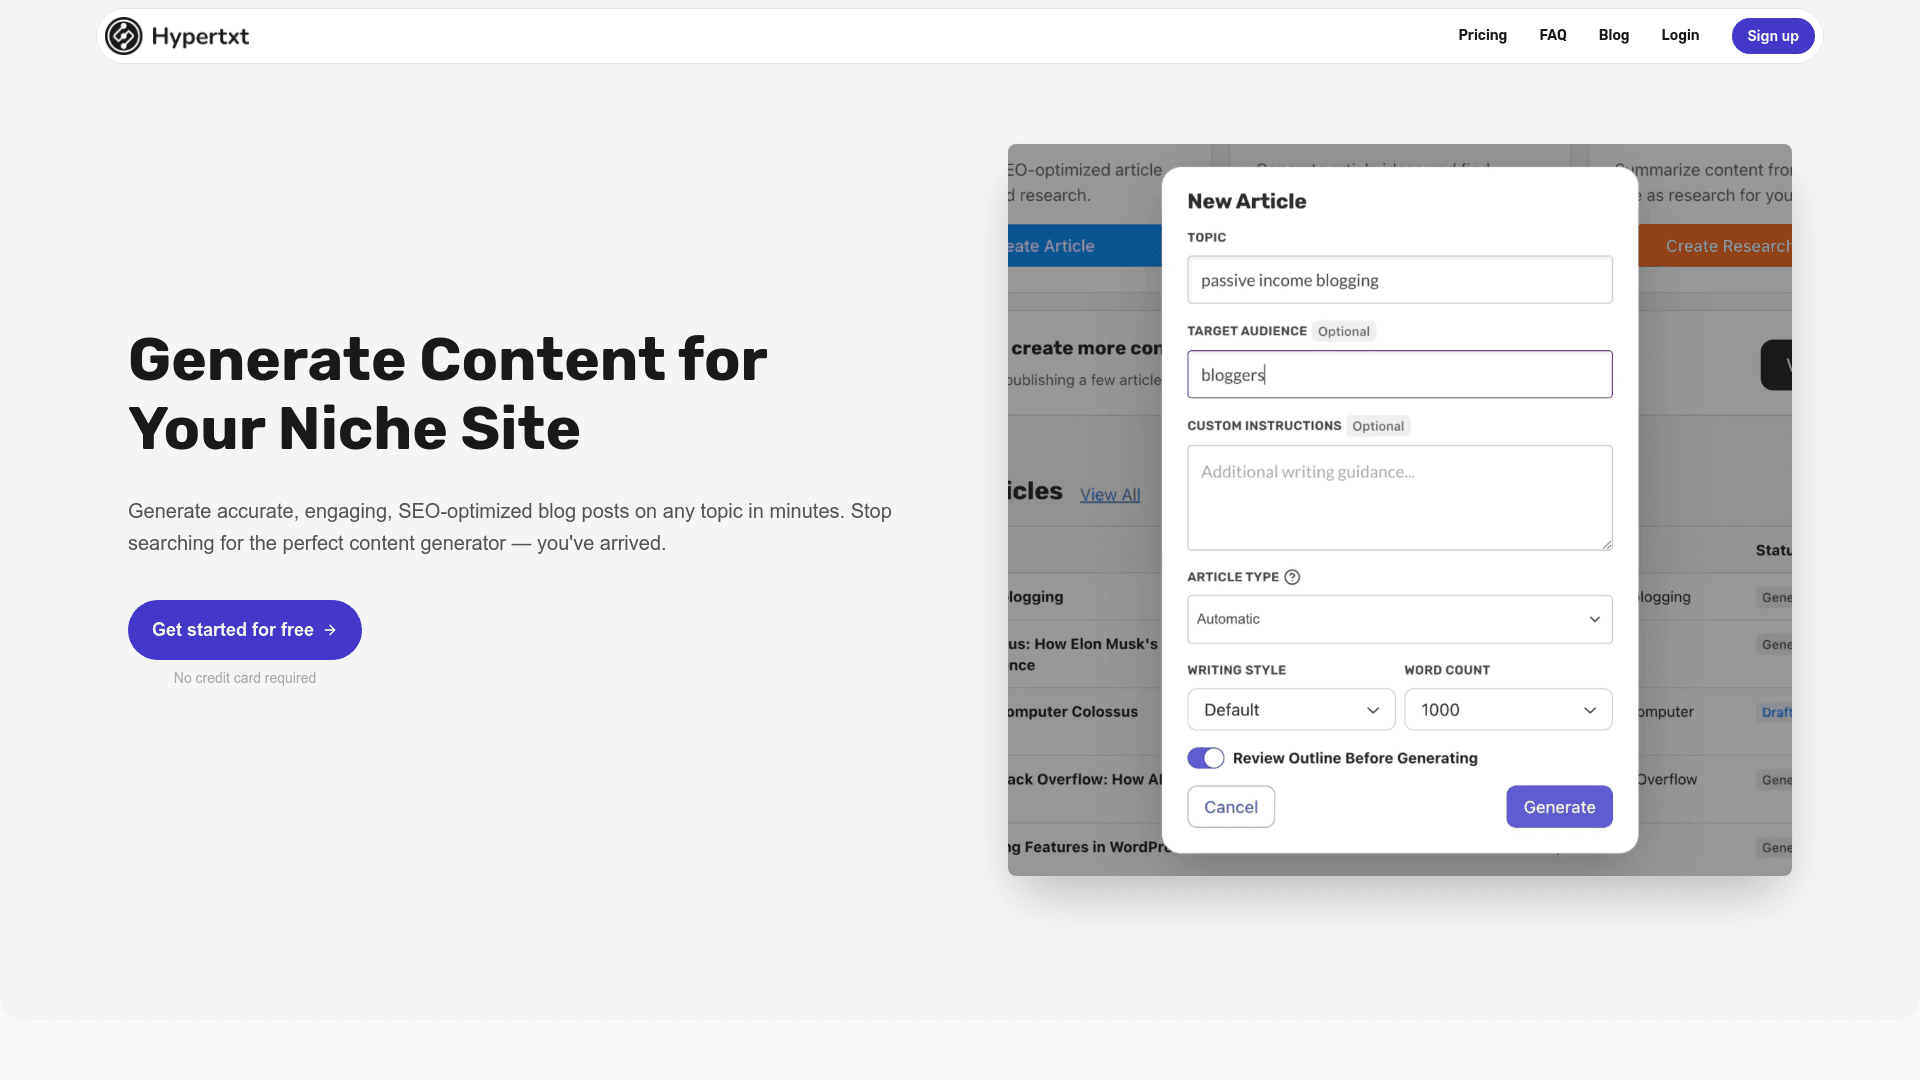Viewport: 1920px width, 1080px height.
Task: Click the arrow icon in Get started button
Action: point(330,630)
